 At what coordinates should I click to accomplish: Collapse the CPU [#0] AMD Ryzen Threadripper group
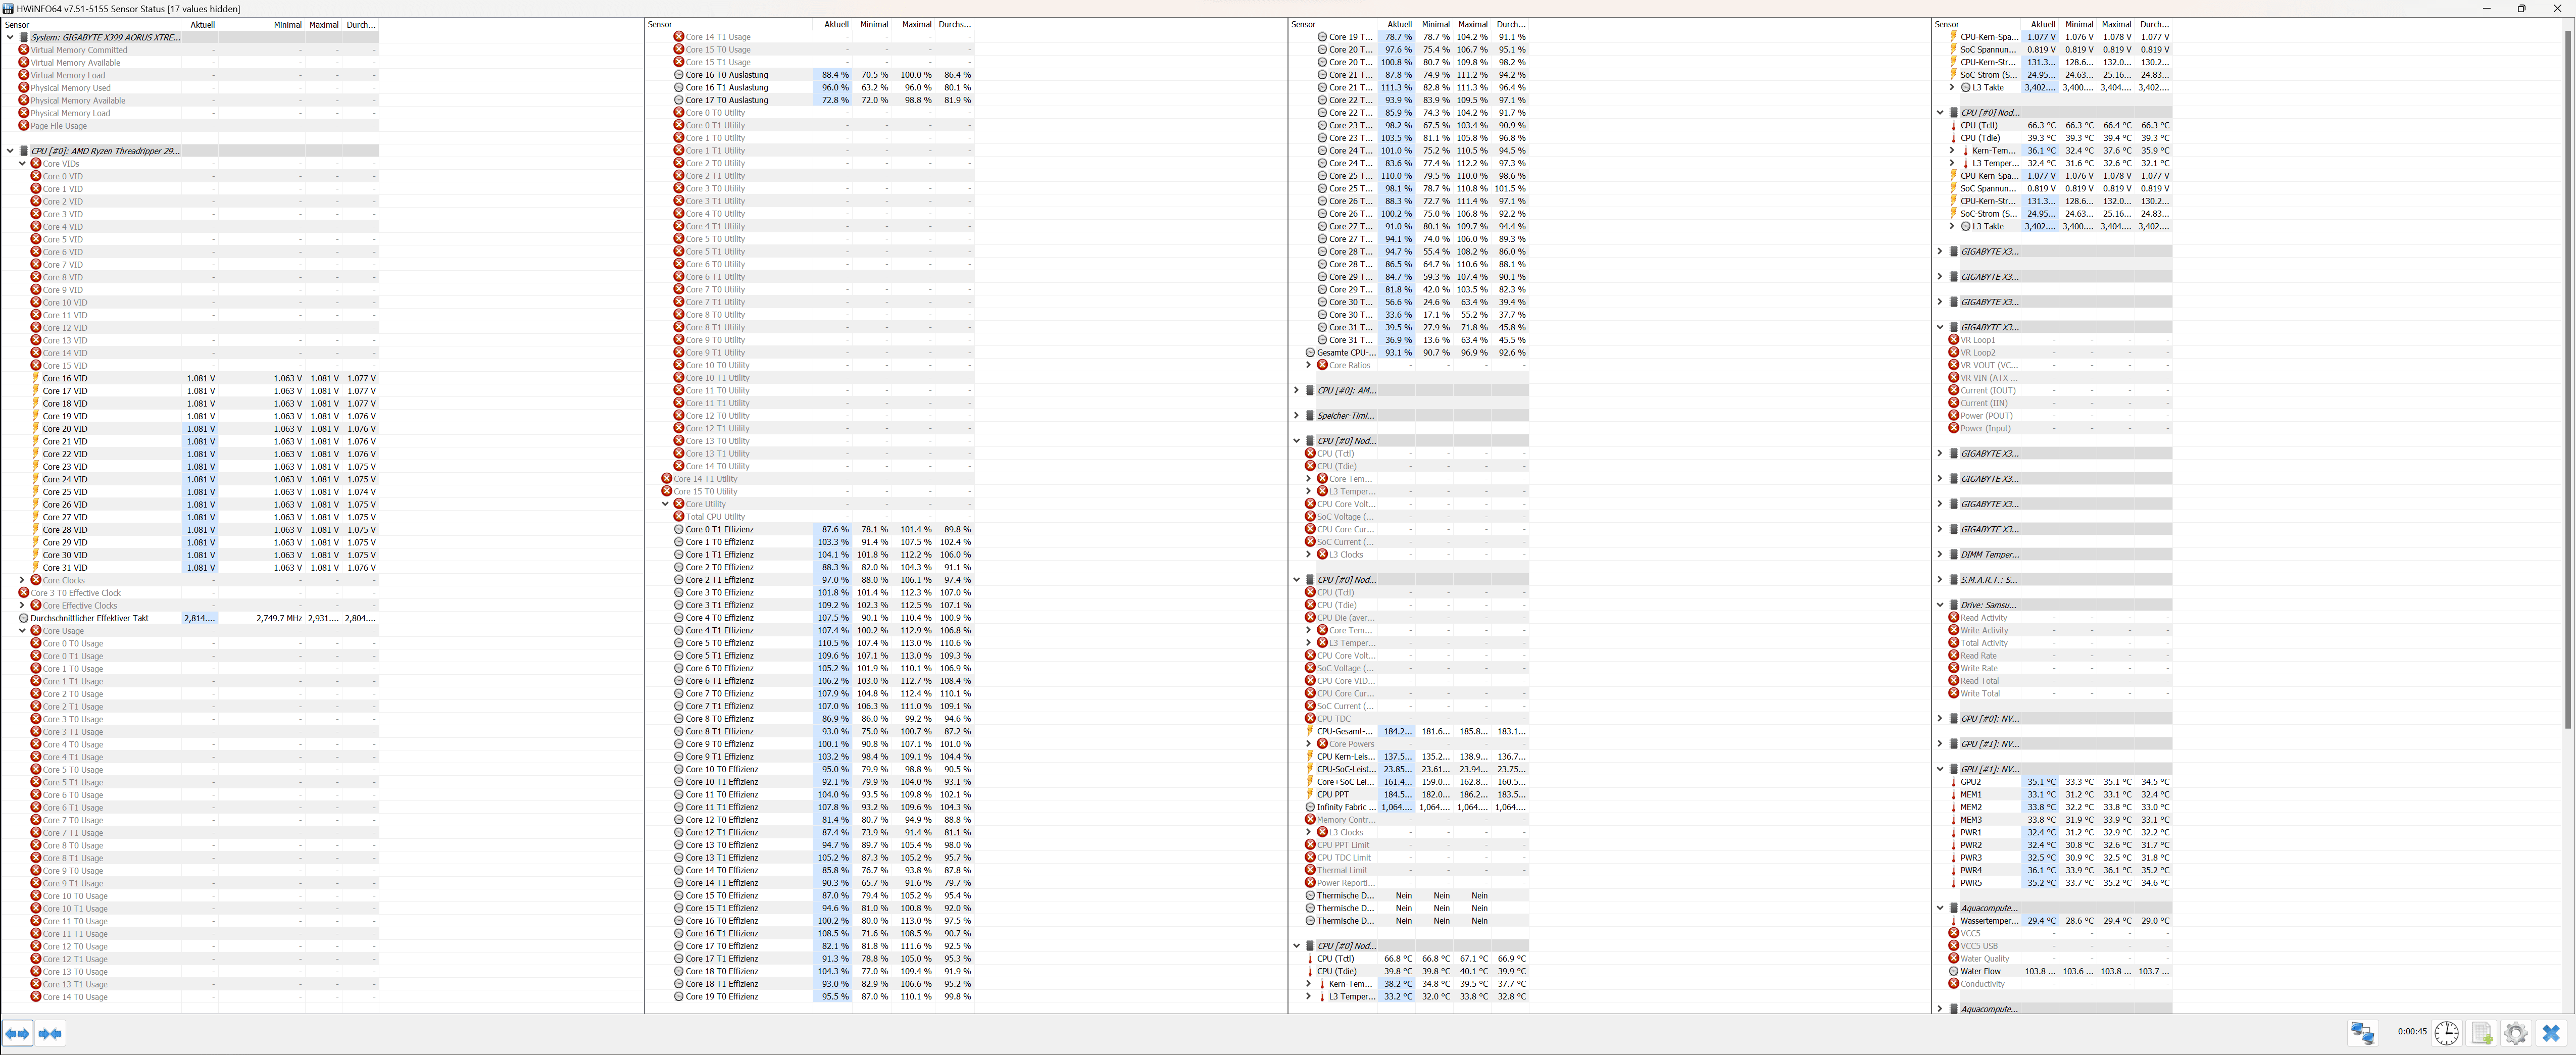click(x=11, y=151)
